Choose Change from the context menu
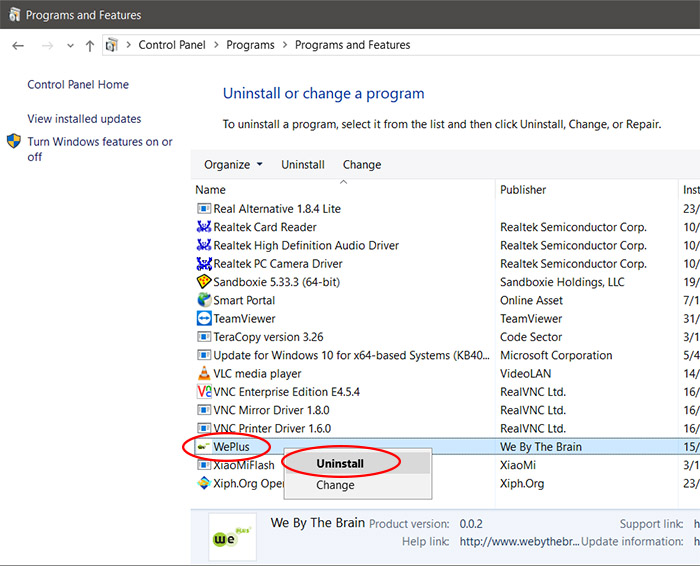Image resolution: width=700 pixels, height=566 pixels. click(x=335, y=485)
